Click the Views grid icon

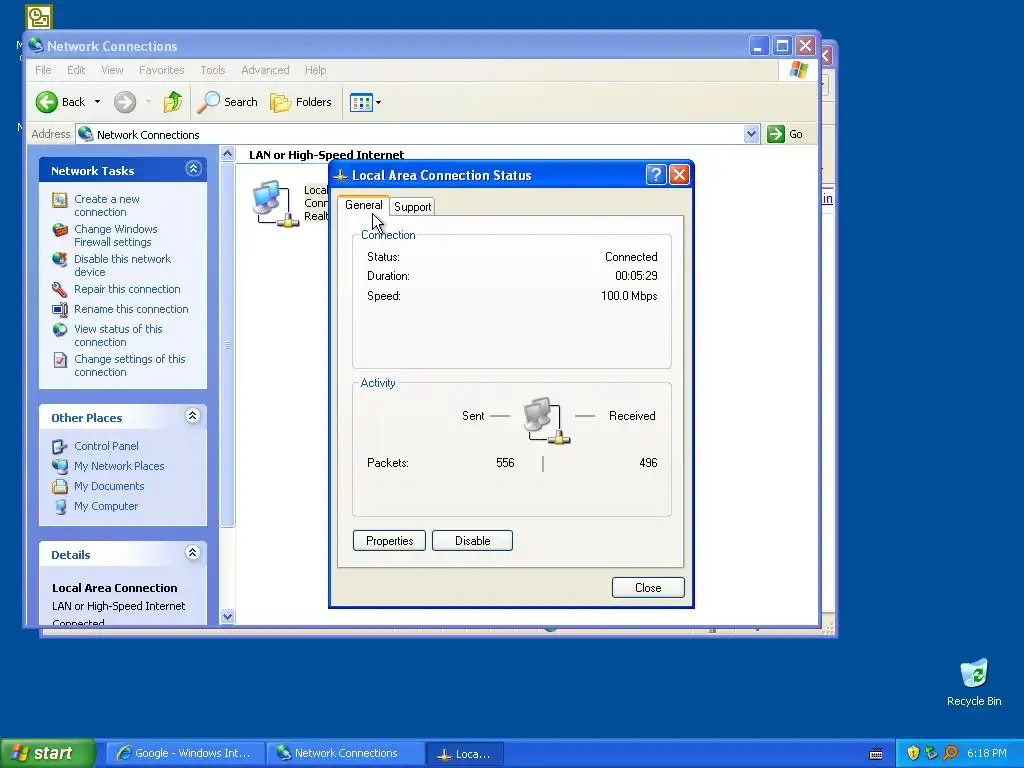point(360,103)
